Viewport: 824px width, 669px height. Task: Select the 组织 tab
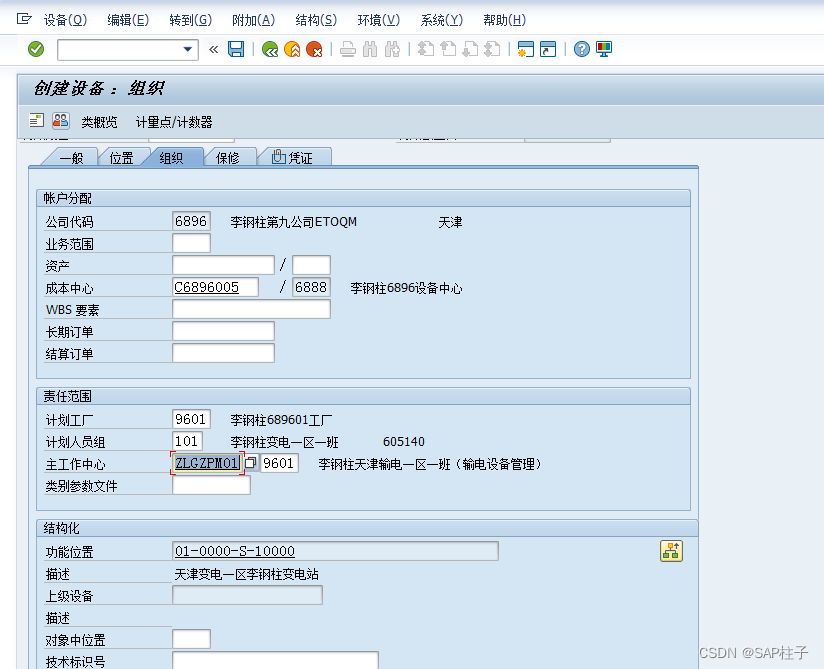coord(171,158)
